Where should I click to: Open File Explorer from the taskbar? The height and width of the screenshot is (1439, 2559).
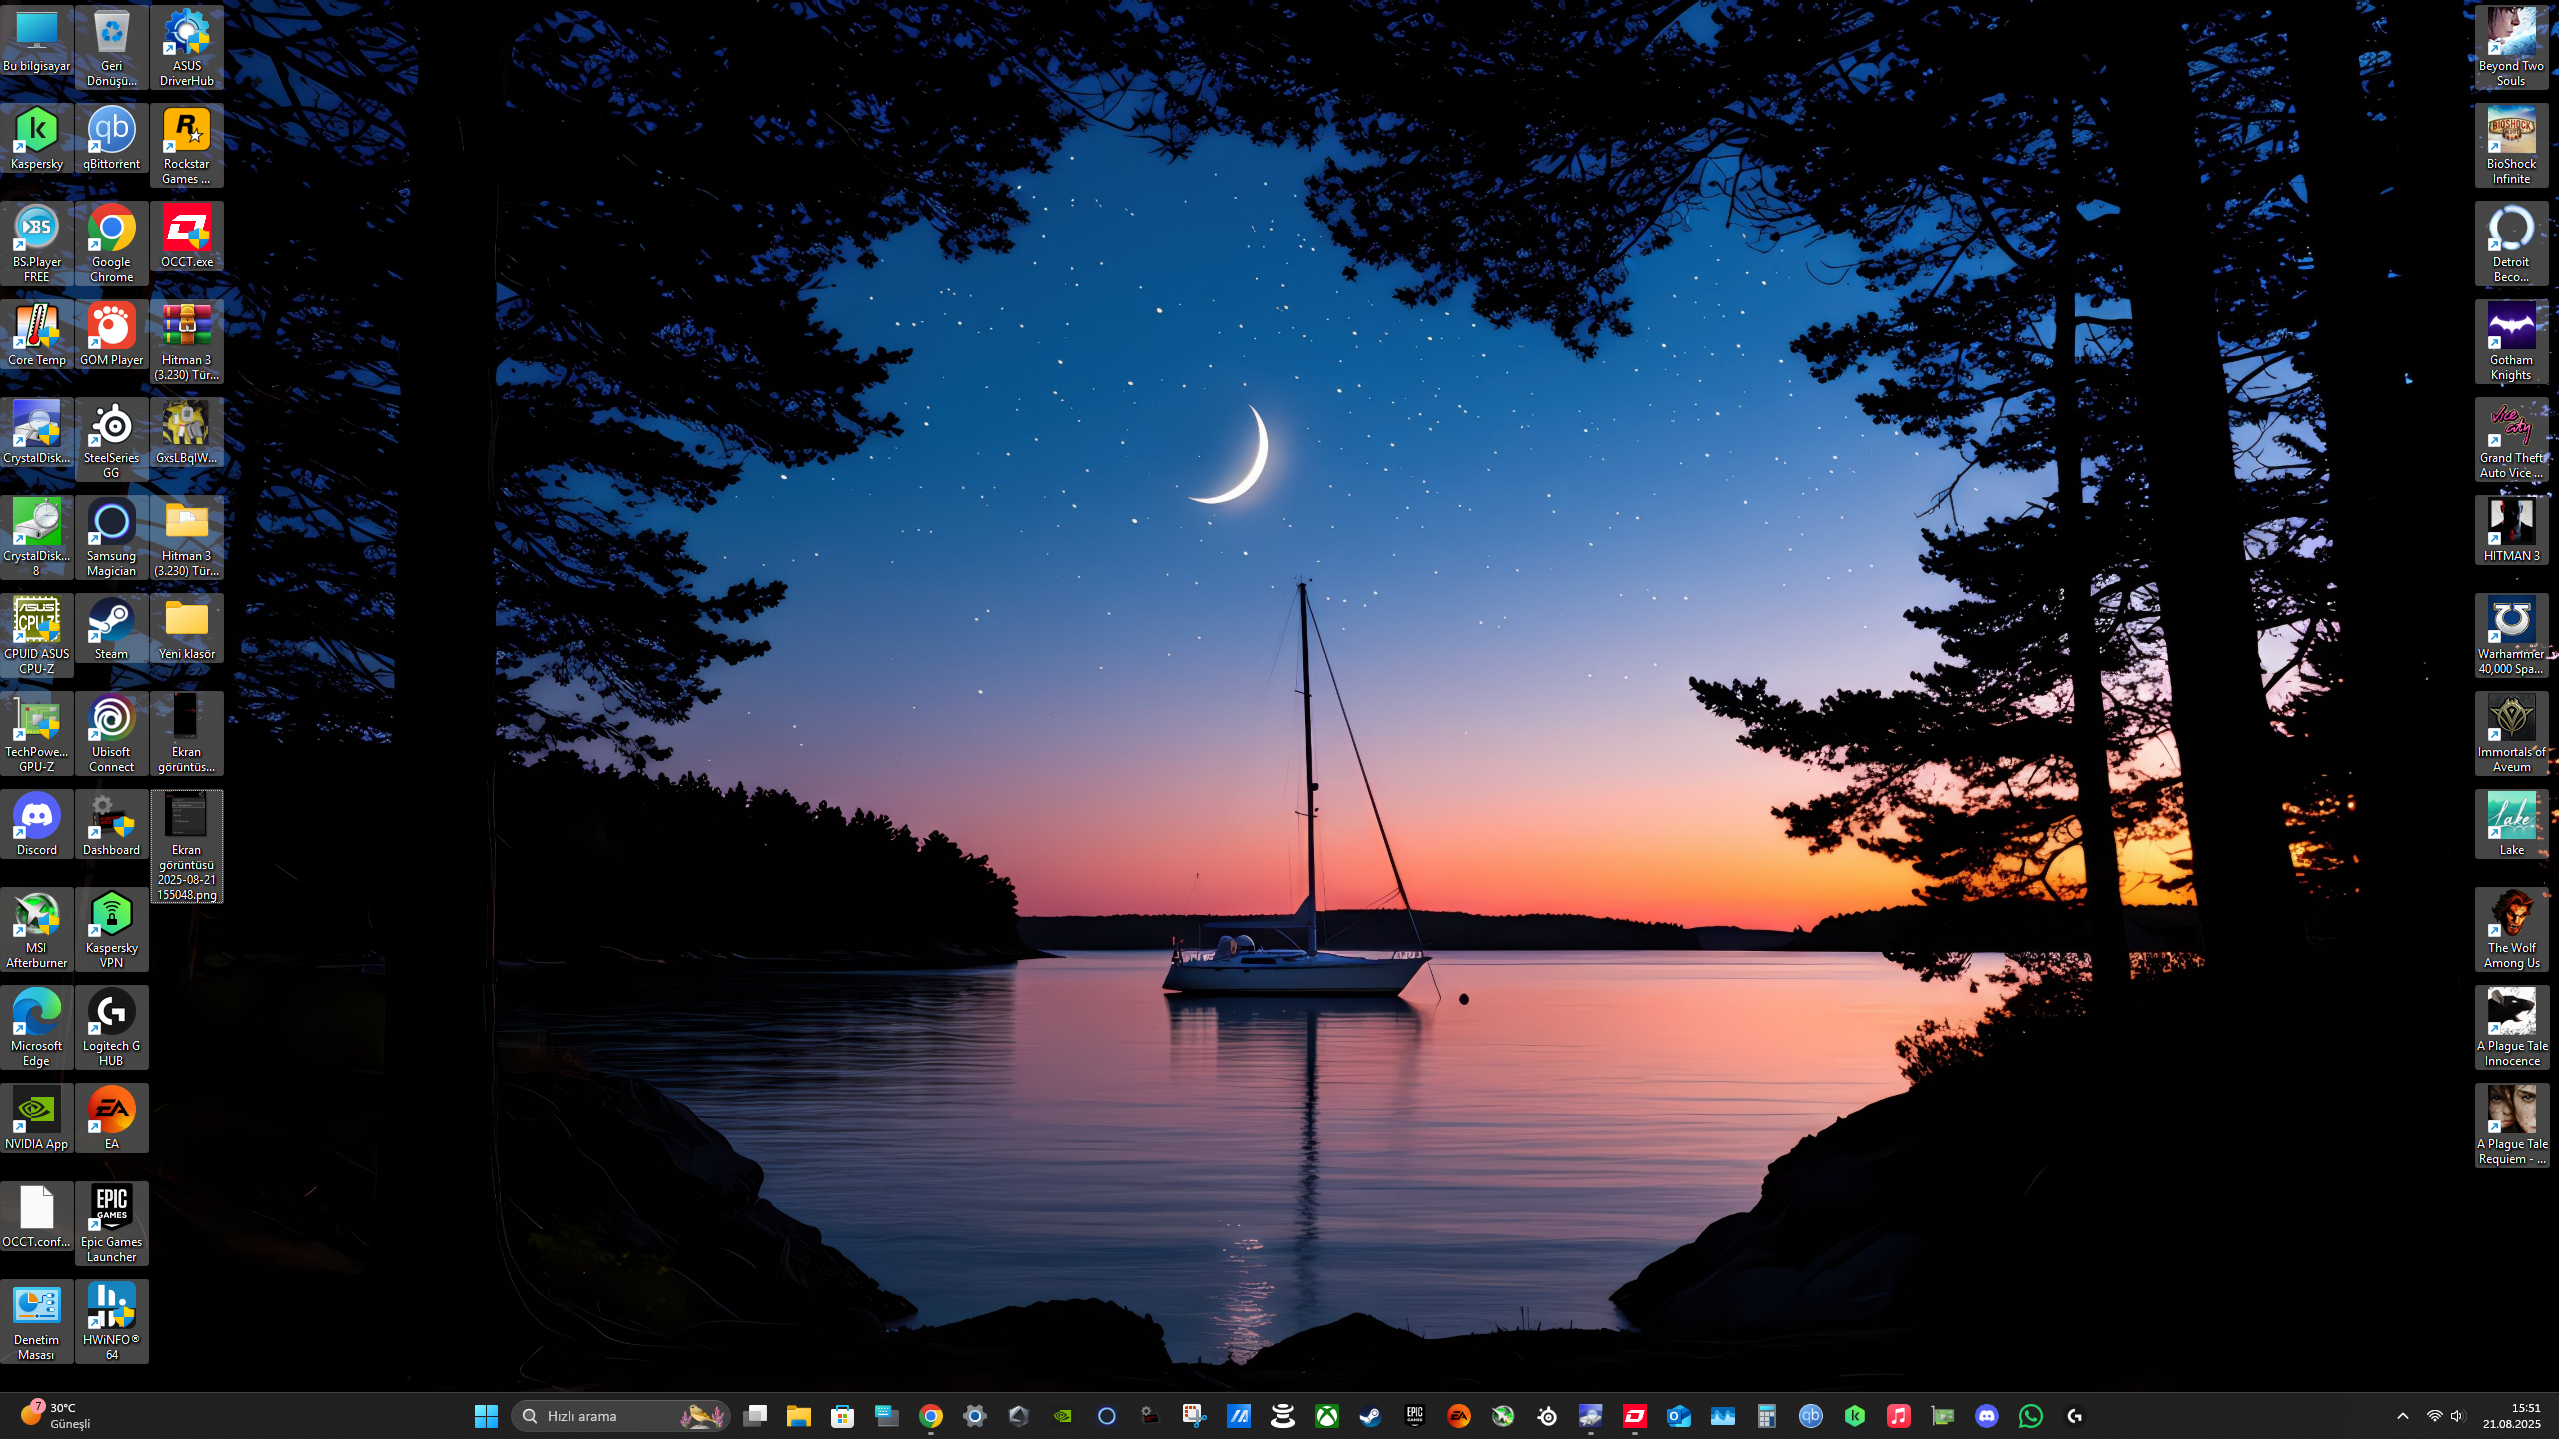tap(798, 1416)
